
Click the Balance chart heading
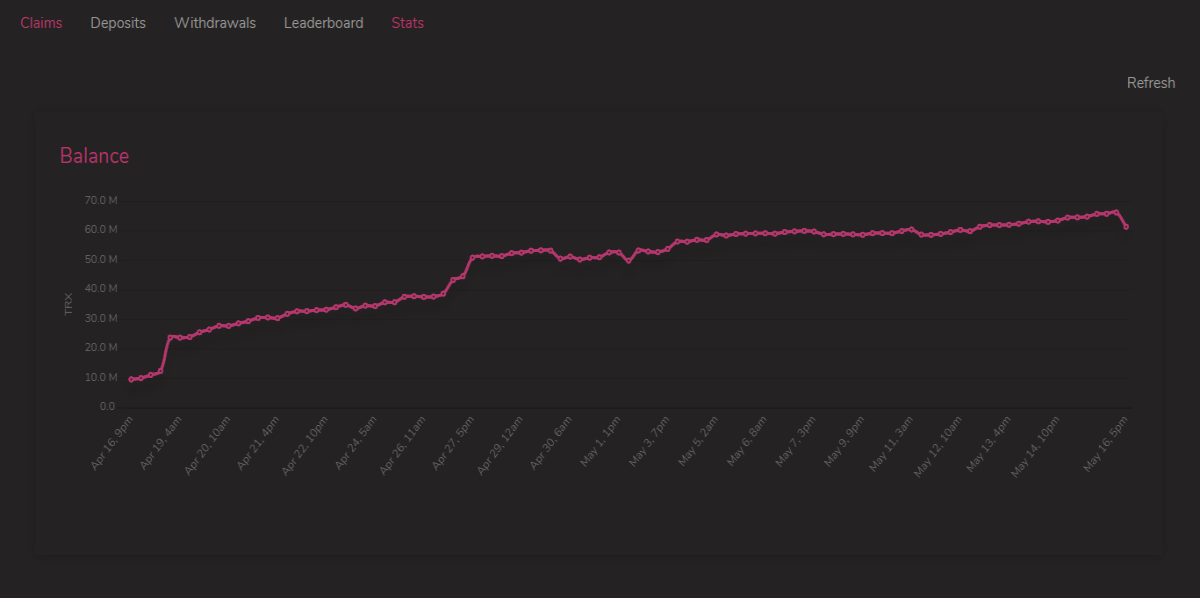click(x=94, y=156)
